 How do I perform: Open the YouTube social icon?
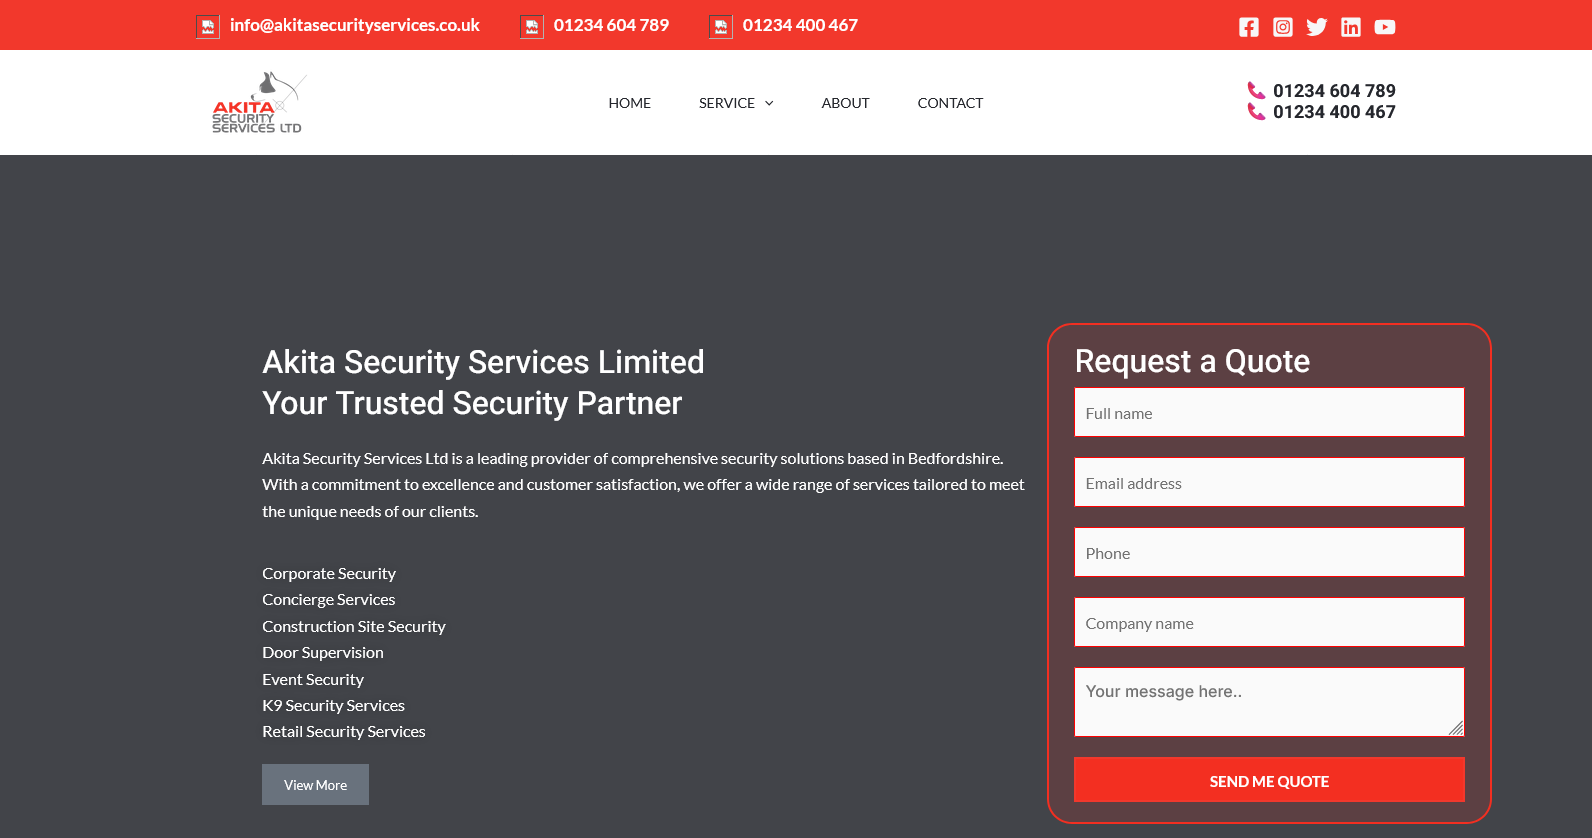(1384, 27)
